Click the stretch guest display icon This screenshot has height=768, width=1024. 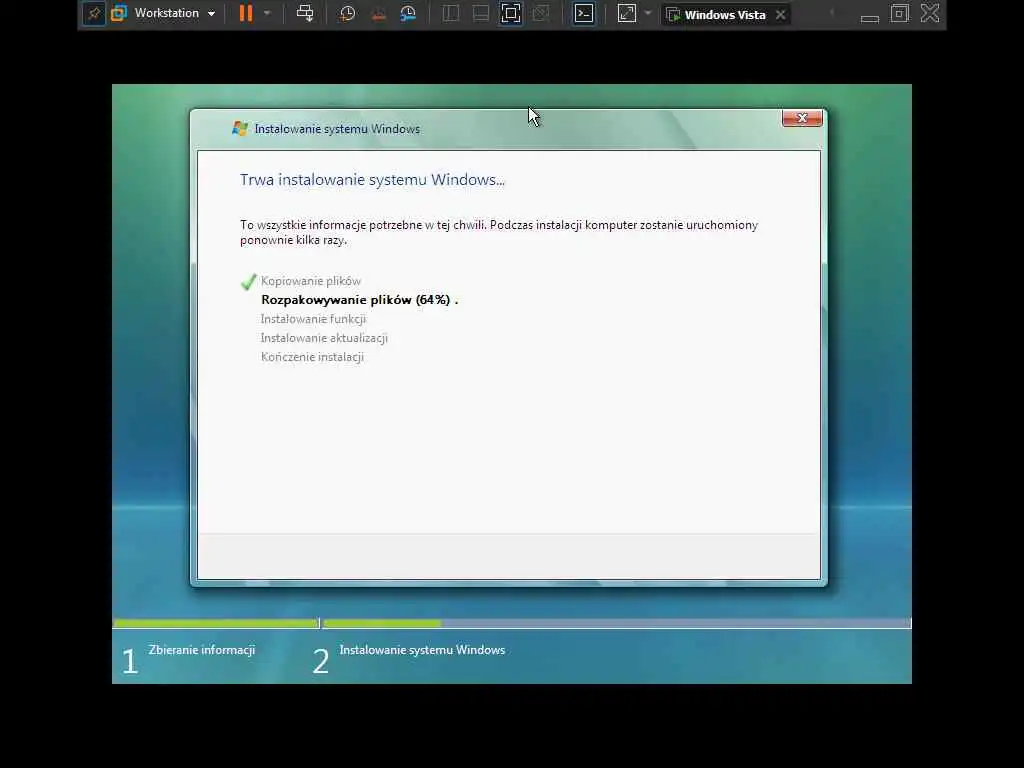click(x=626, y=13)
